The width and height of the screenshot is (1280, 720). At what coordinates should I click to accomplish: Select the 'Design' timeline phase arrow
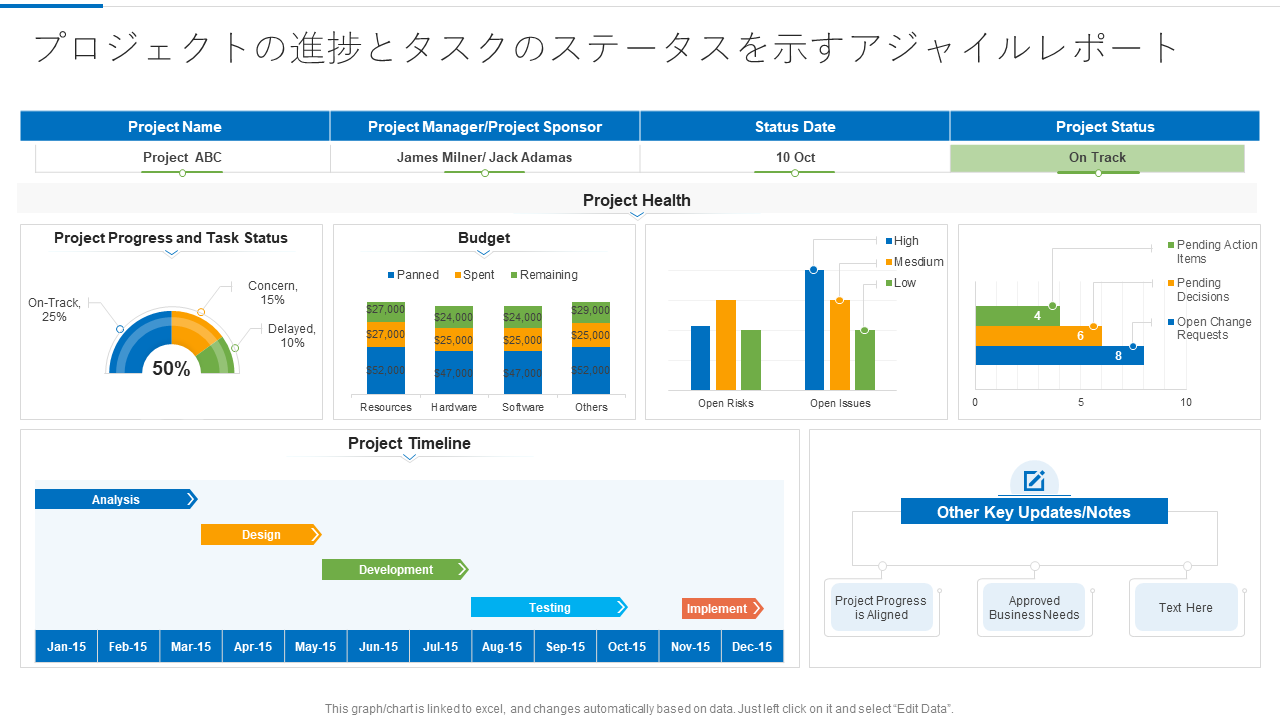tap(261, 535)
